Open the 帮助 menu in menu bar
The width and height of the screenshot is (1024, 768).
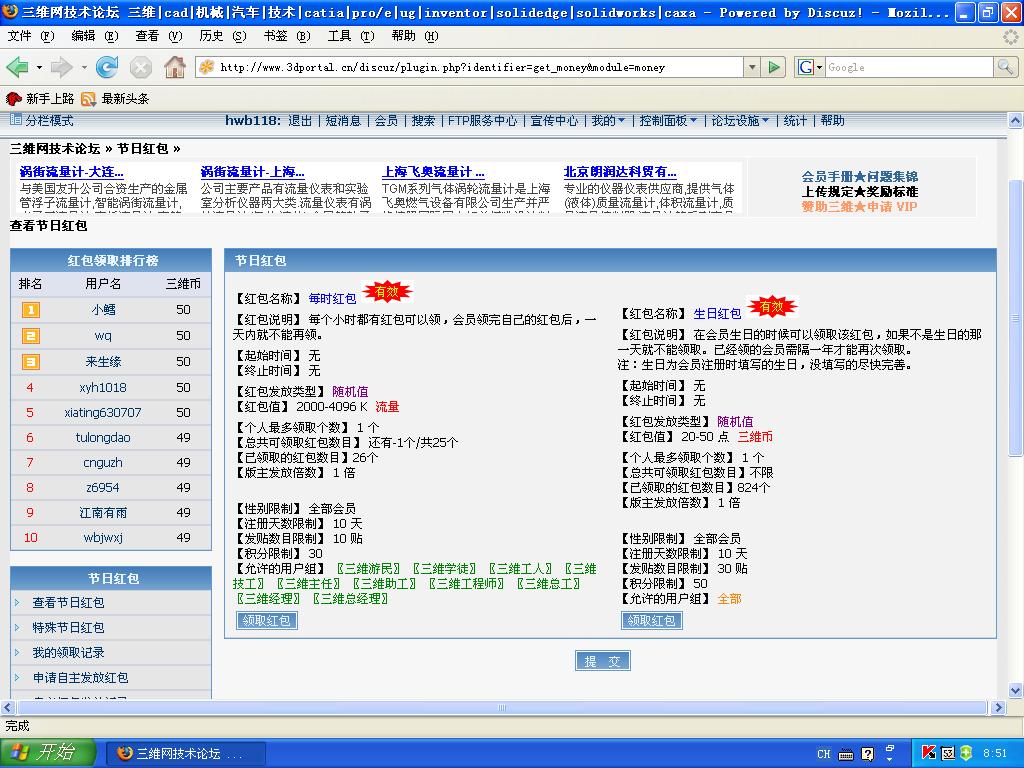tap(415, 36)
